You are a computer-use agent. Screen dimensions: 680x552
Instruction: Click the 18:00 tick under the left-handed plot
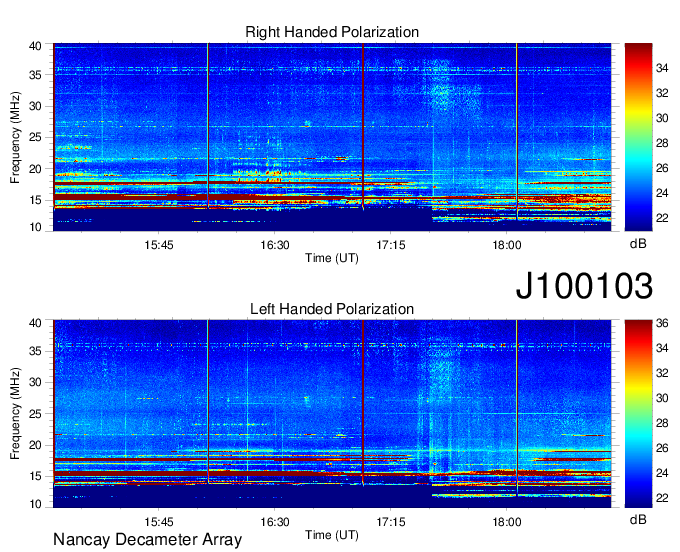[x=507, y=522]
